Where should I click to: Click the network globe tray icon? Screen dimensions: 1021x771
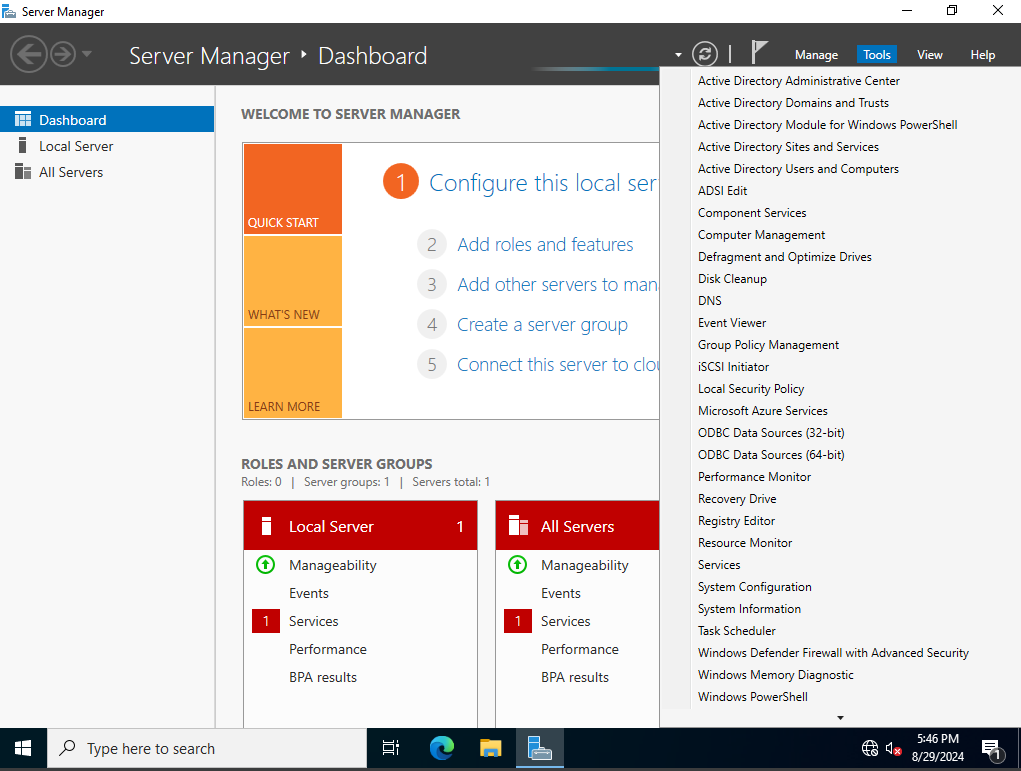pos(870,749)
